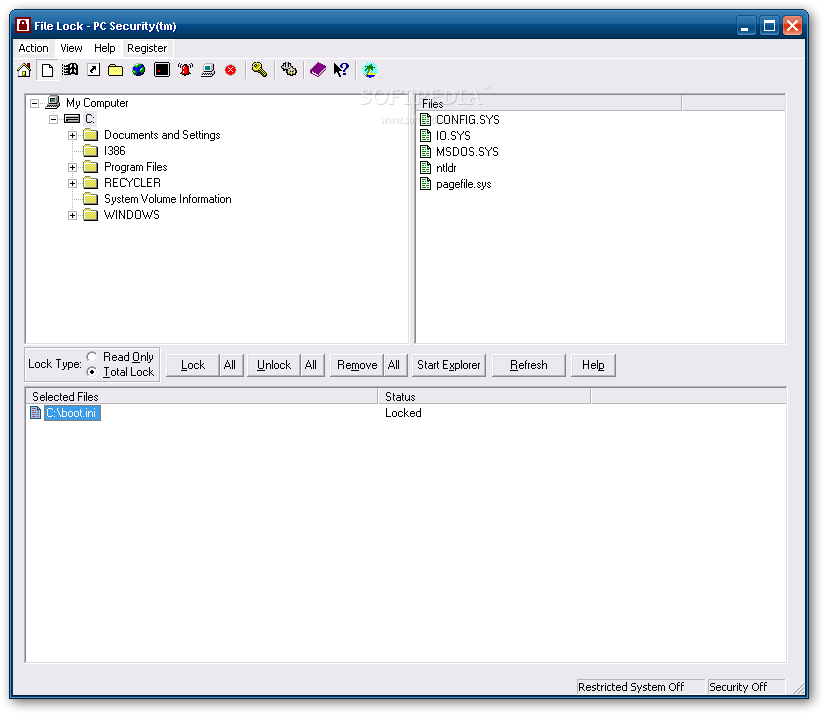This screenshot has width=824, height=714.
Task: Click the I386 folder icon
Action: coord(91,150)
